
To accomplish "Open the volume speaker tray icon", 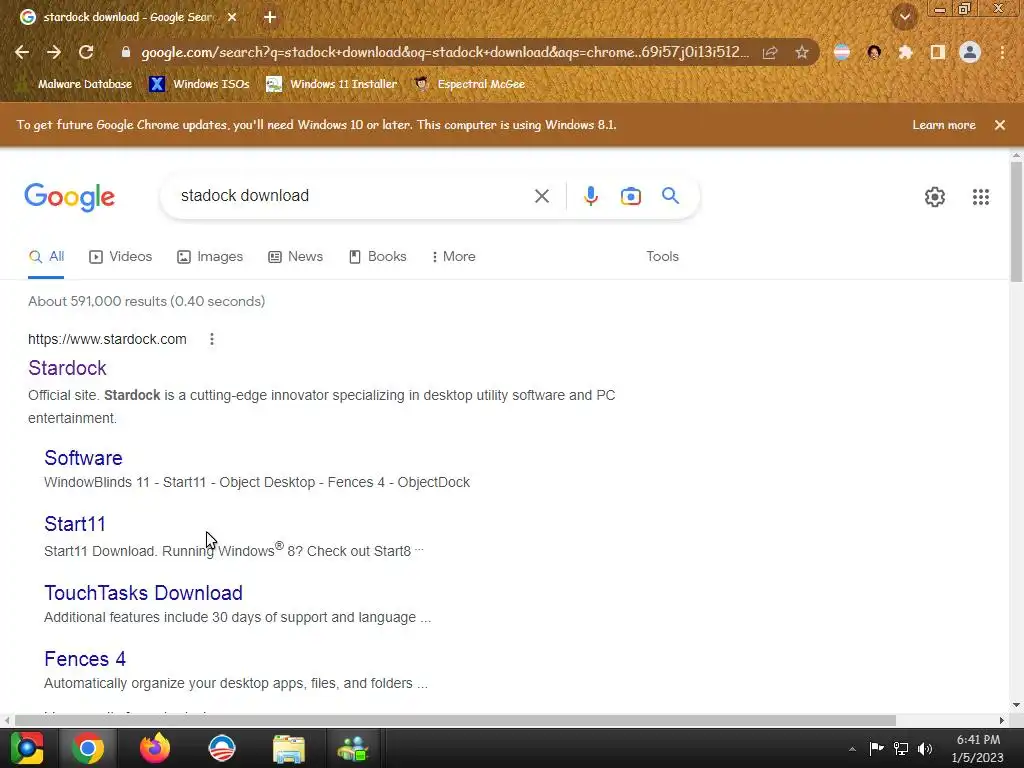I will pos(925,748).
